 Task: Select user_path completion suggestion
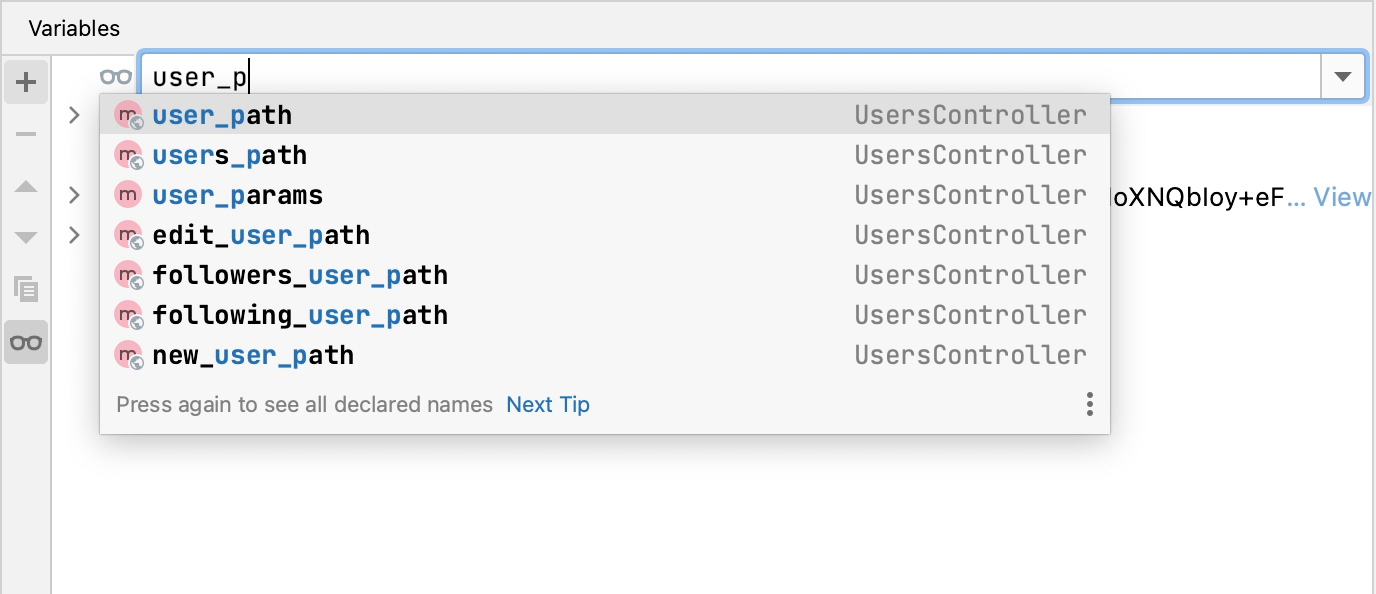tap(222, 115)
